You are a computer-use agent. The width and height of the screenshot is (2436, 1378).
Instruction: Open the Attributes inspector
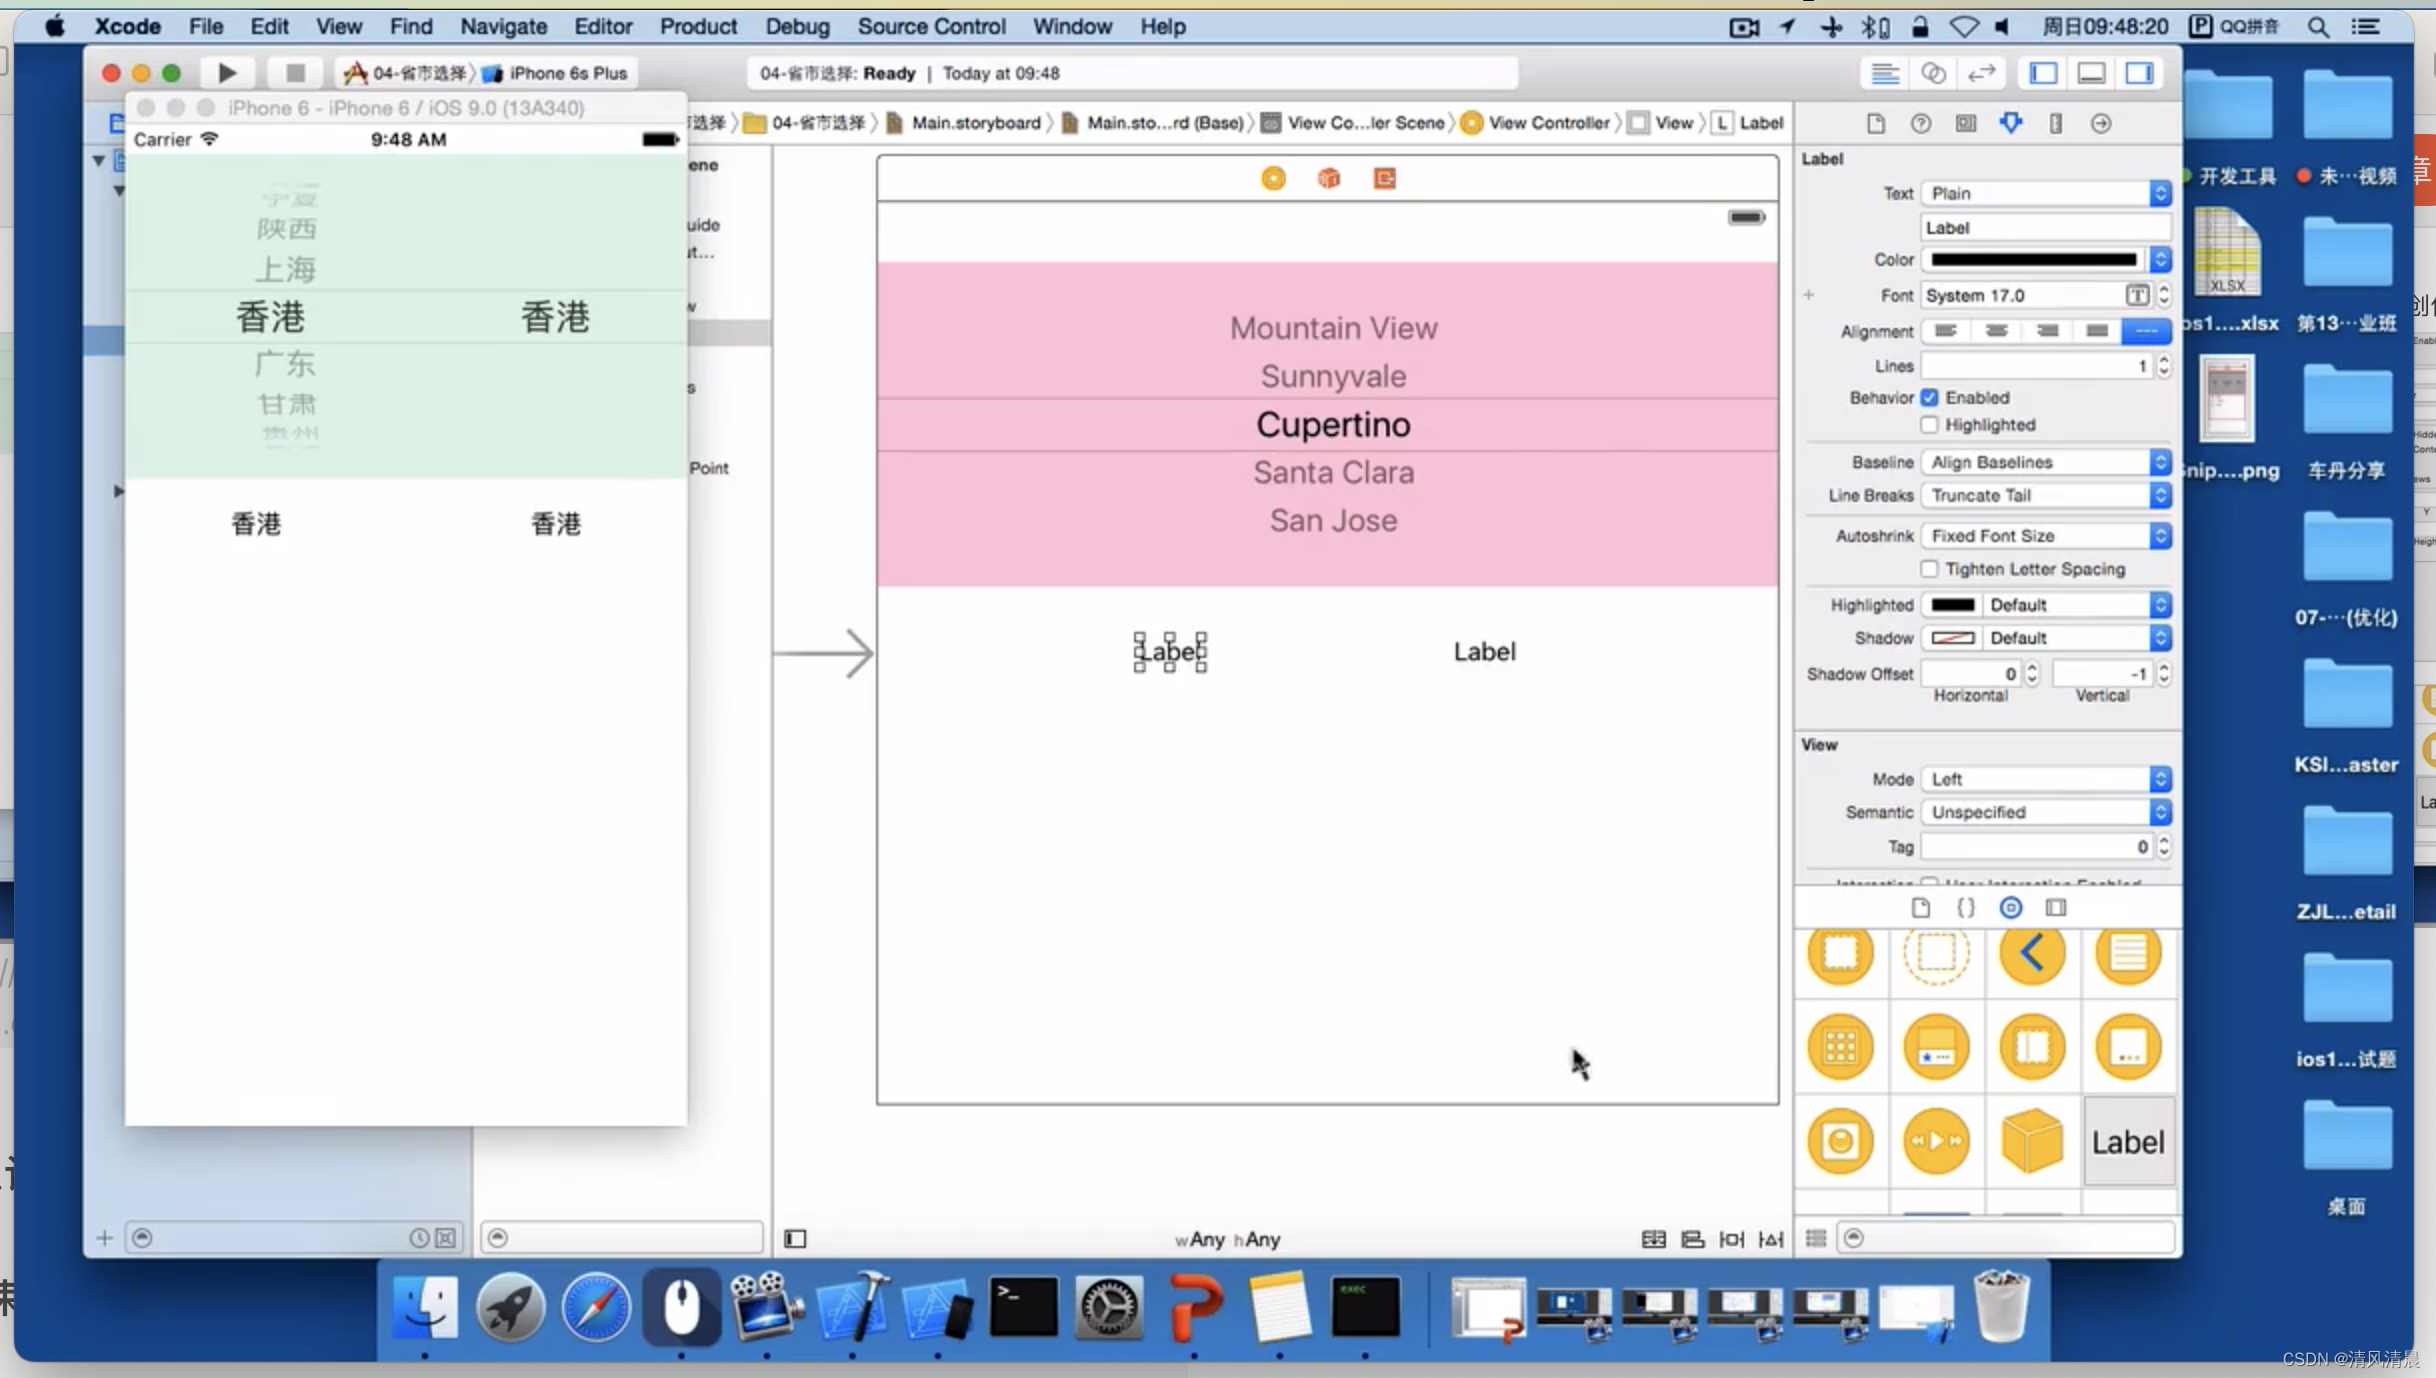coord(2010,123)
